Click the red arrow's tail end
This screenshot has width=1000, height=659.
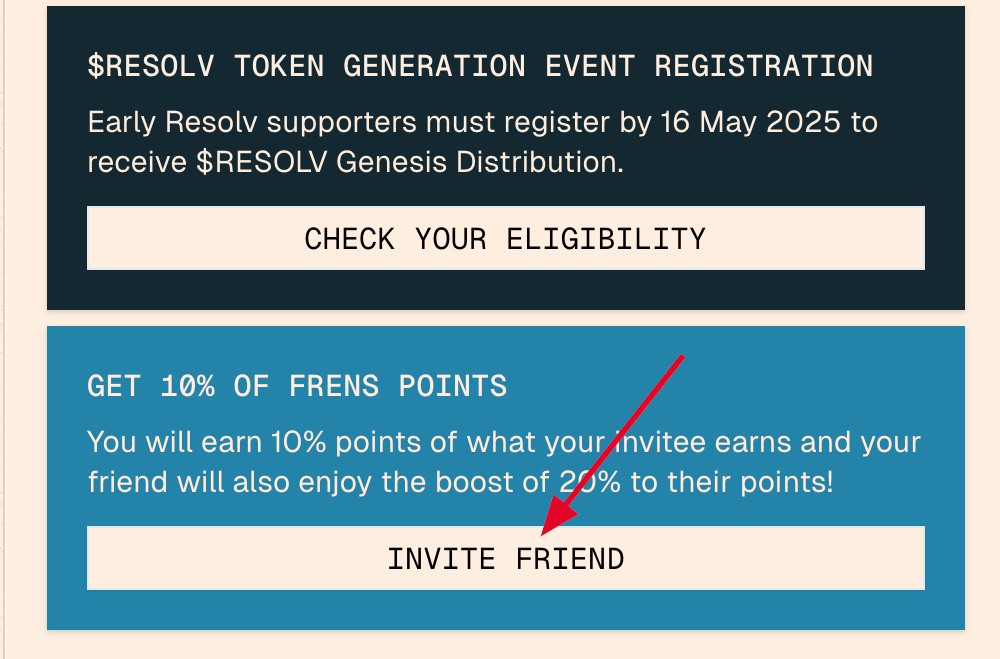(x=681, y=357)
